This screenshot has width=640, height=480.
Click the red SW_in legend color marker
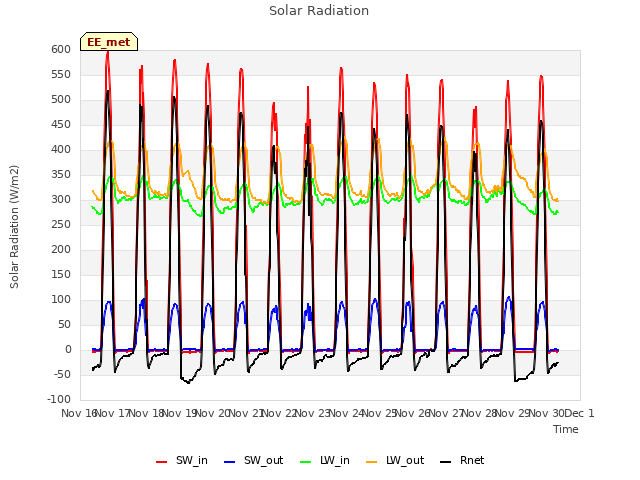[x=162, y=462]
